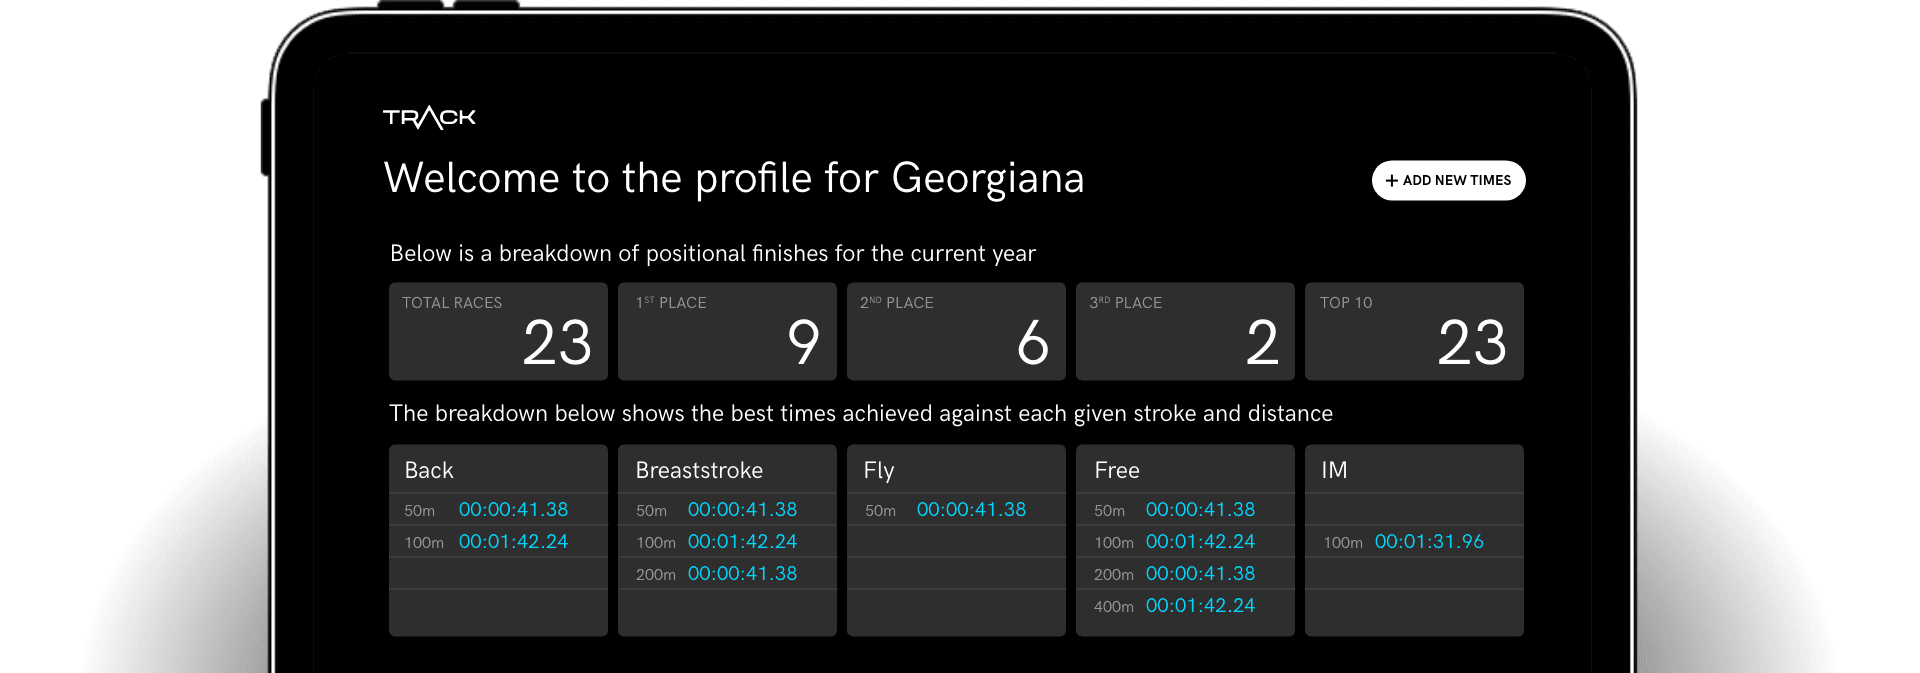Click the plus icon in Add New Times
The width and height of the screenshot is (1920, 673).
coord(1391,181)
